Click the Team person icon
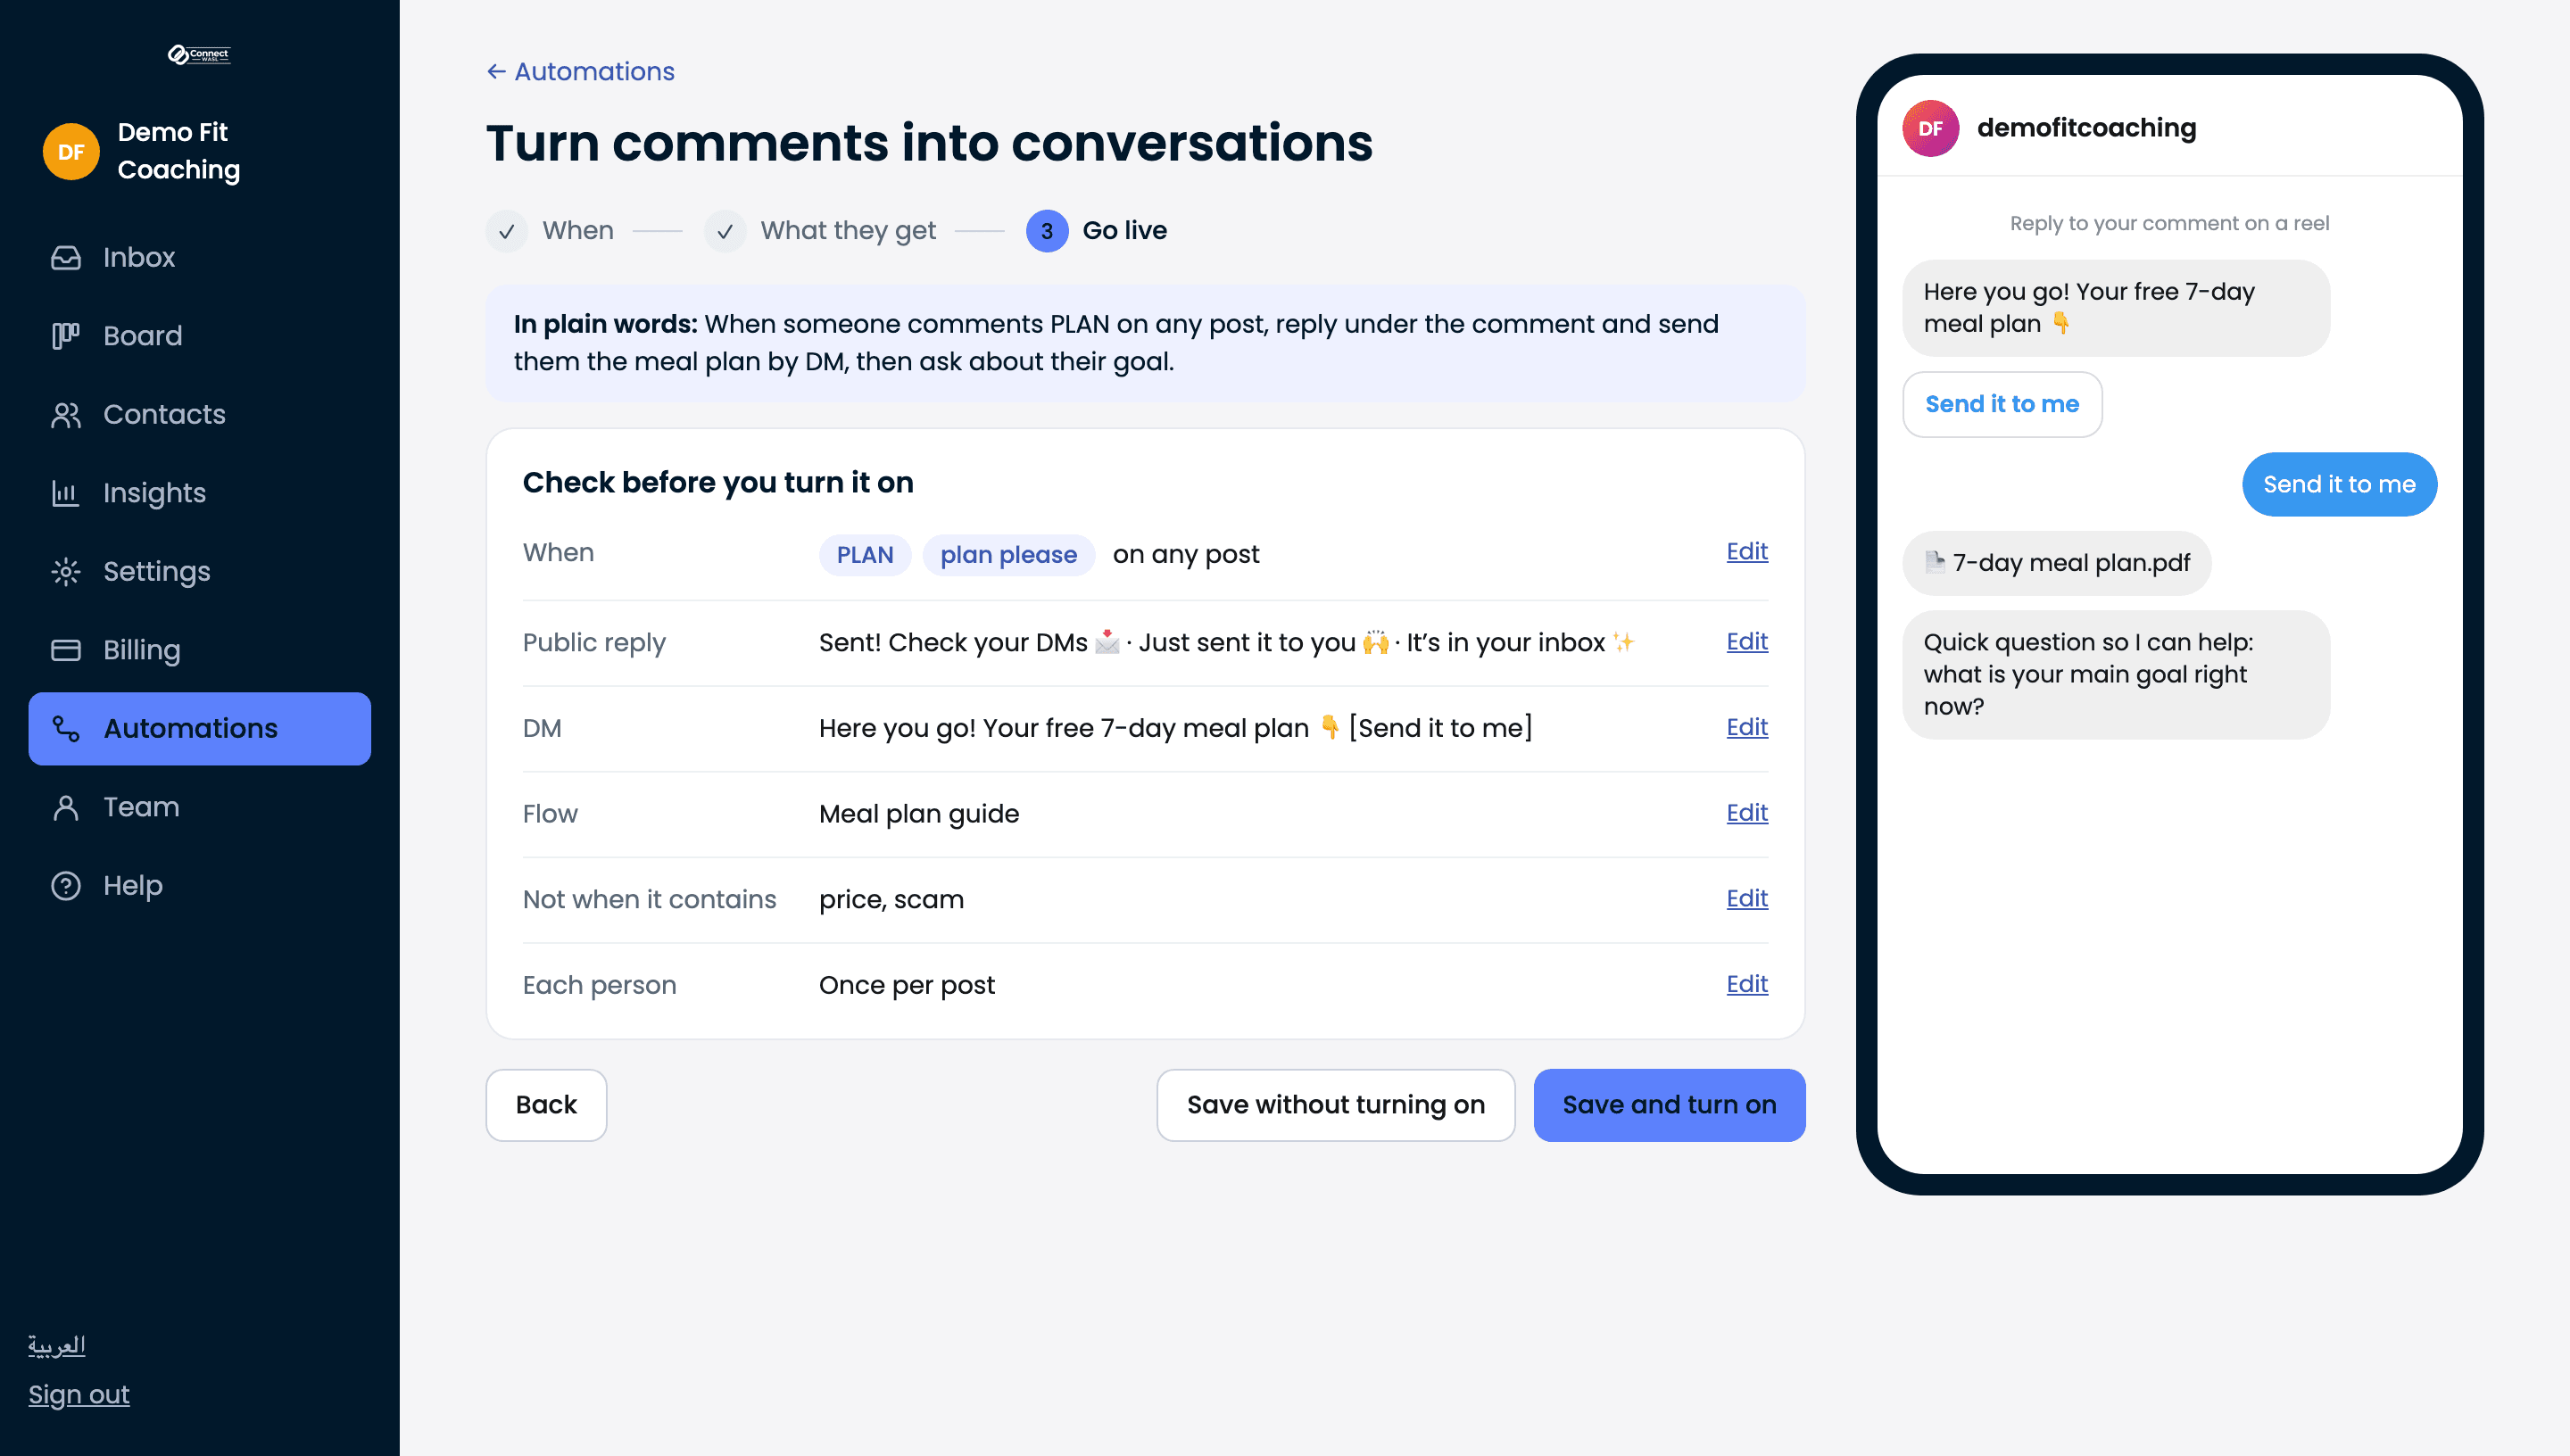The image size is (2570, 1456). coord(66,807)
